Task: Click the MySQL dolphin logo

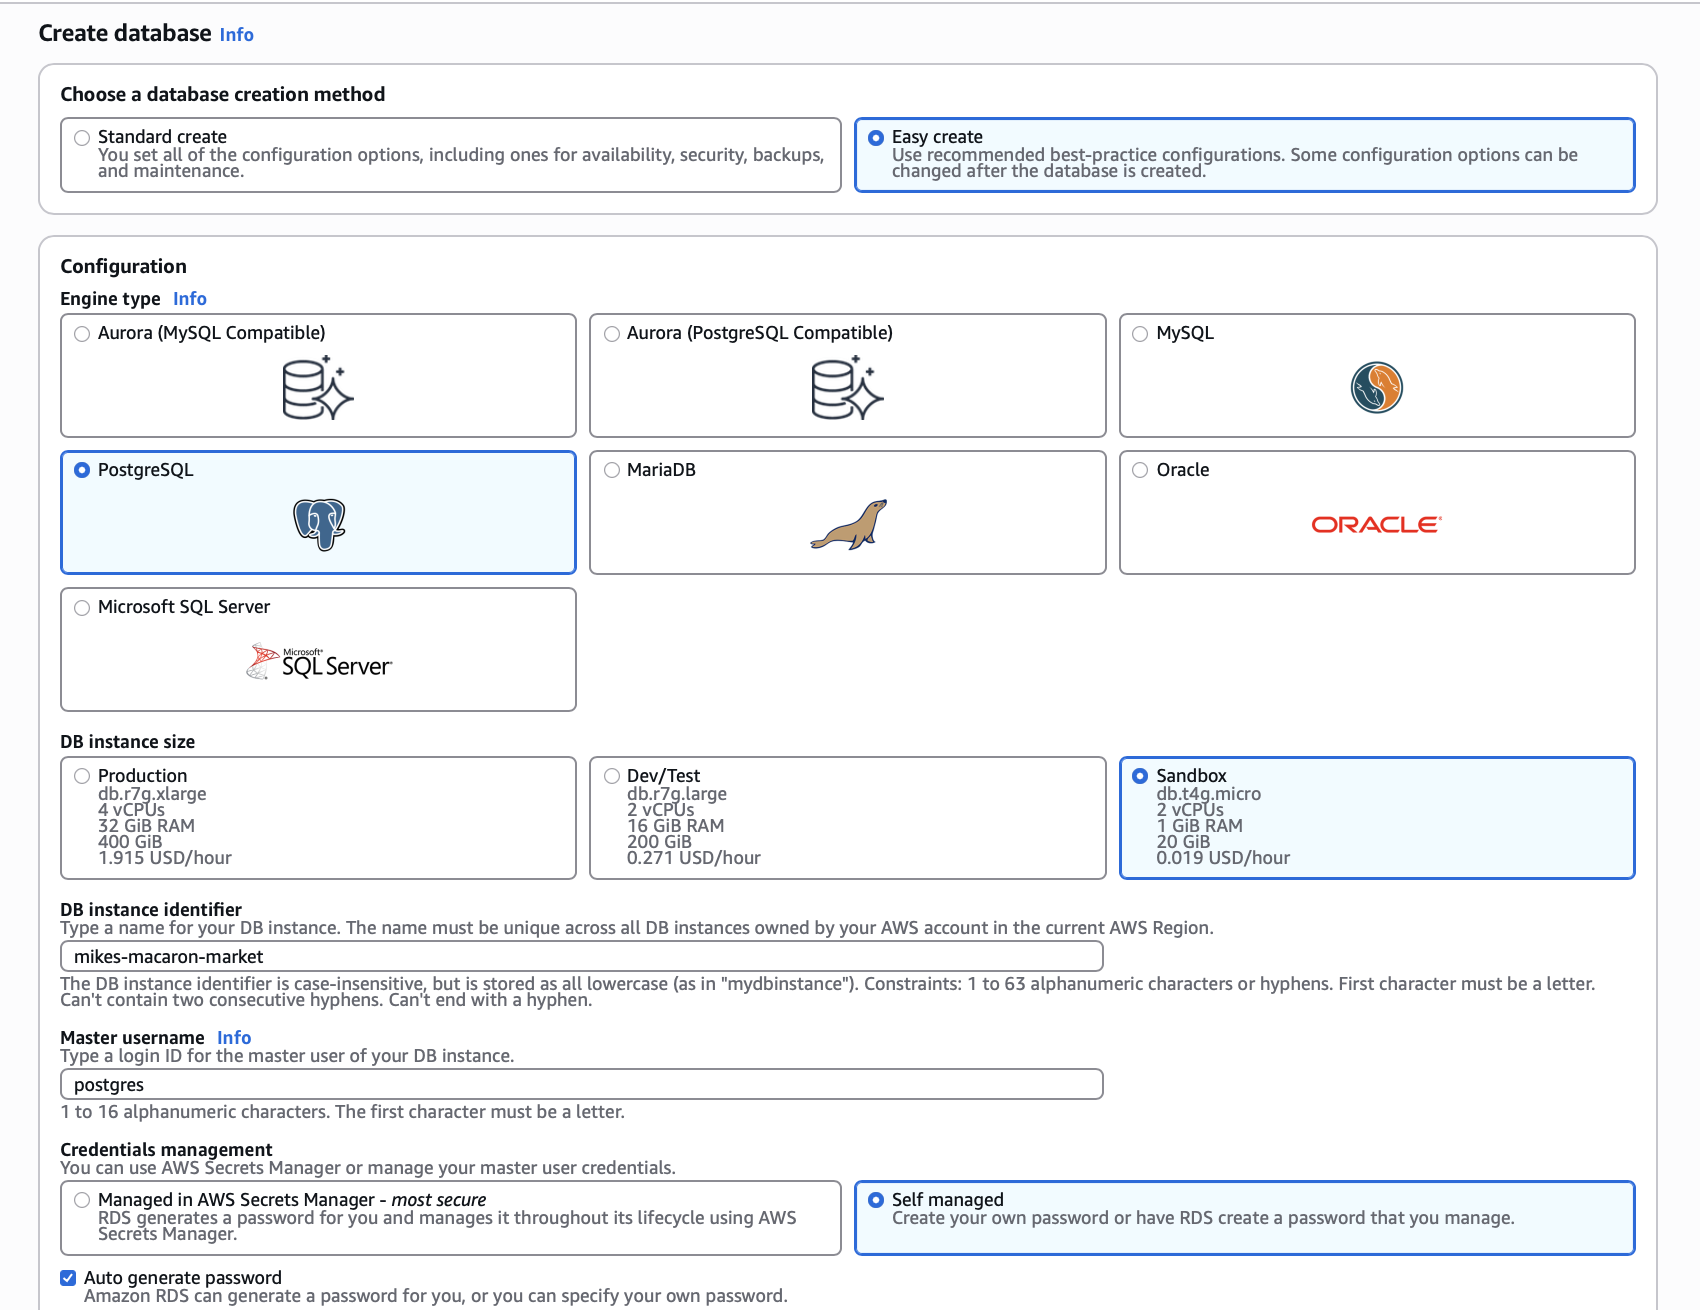Action: click(1376, 388)
